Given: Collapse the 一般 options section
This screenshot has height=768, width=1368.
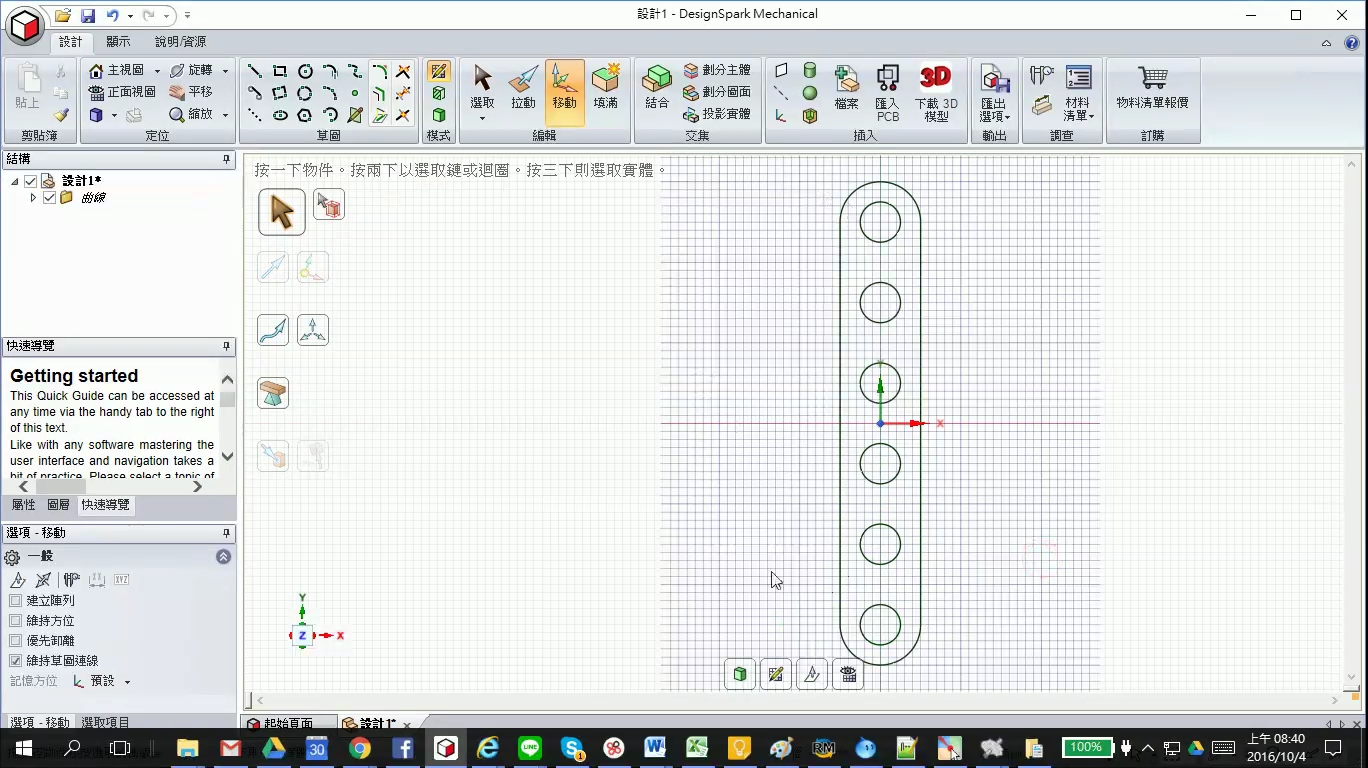Looking at the screenshot, I should click(x=224, y=557).
